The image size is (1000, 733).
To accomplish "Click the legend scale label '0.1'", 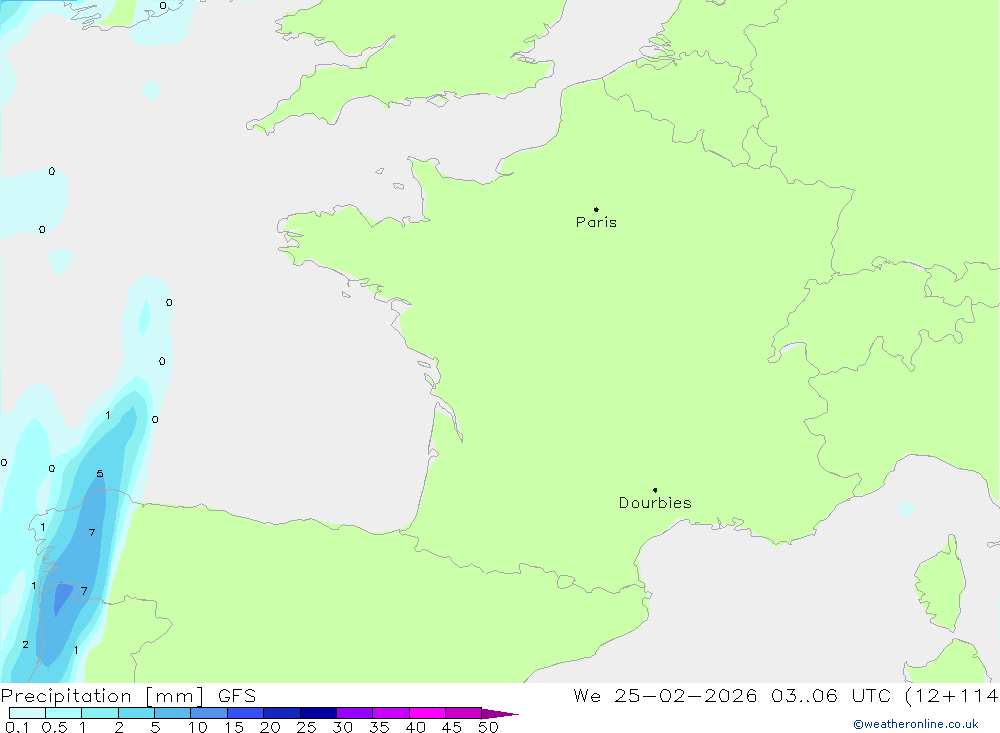I will pos(17,727).
